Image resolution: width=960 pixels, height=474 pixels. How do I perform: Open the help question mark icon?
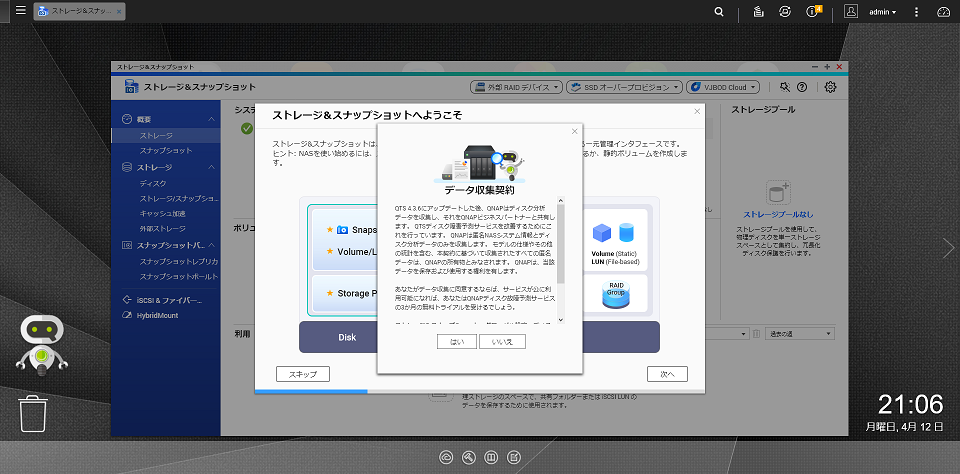[802, 87]
